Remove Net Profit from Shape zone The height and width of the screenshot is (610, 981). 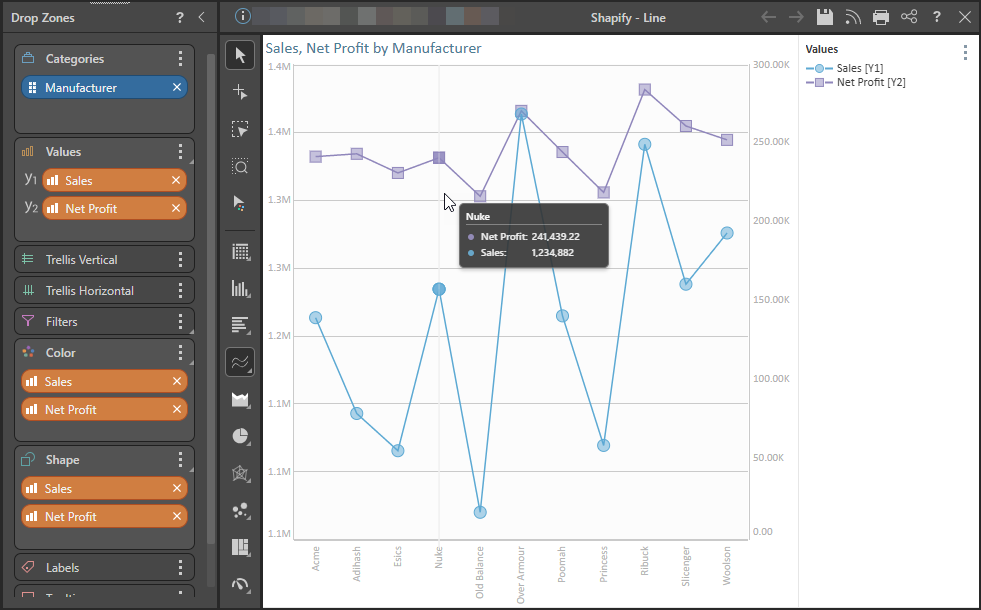pyautogui.click(x=177, y=516)
